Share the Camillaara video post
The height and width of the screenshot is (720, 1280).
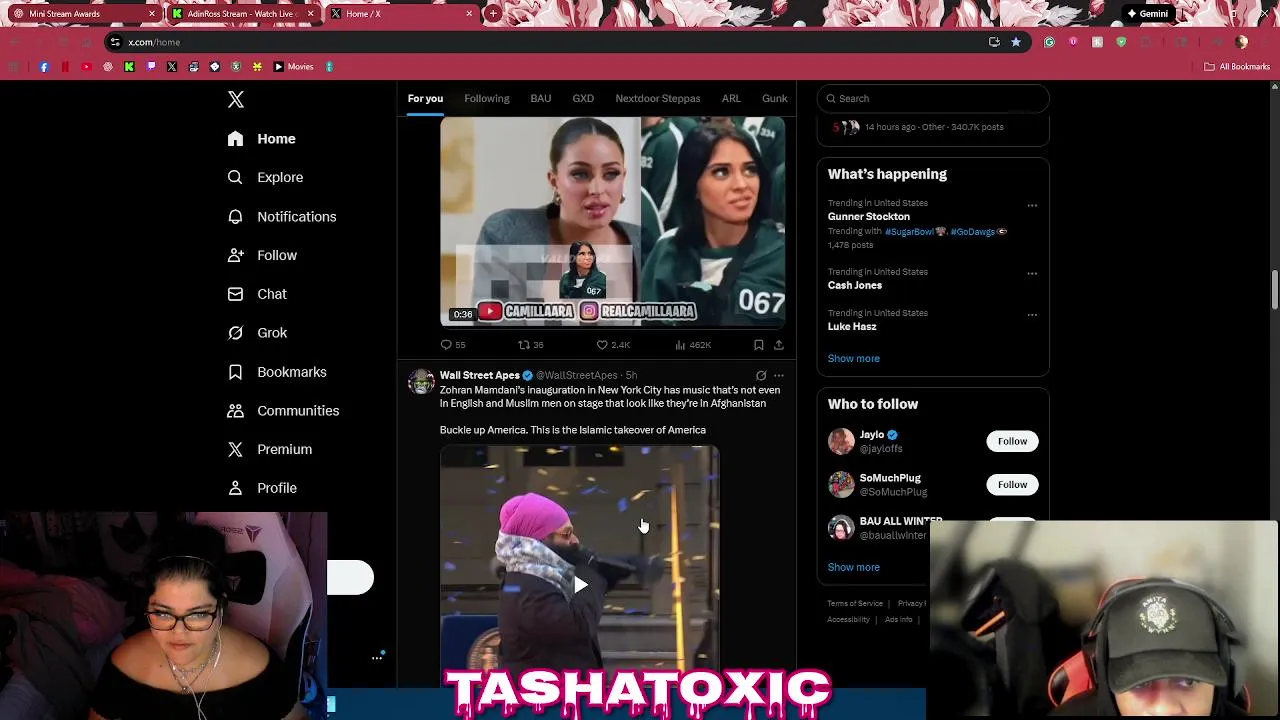(x=779, y=345)
